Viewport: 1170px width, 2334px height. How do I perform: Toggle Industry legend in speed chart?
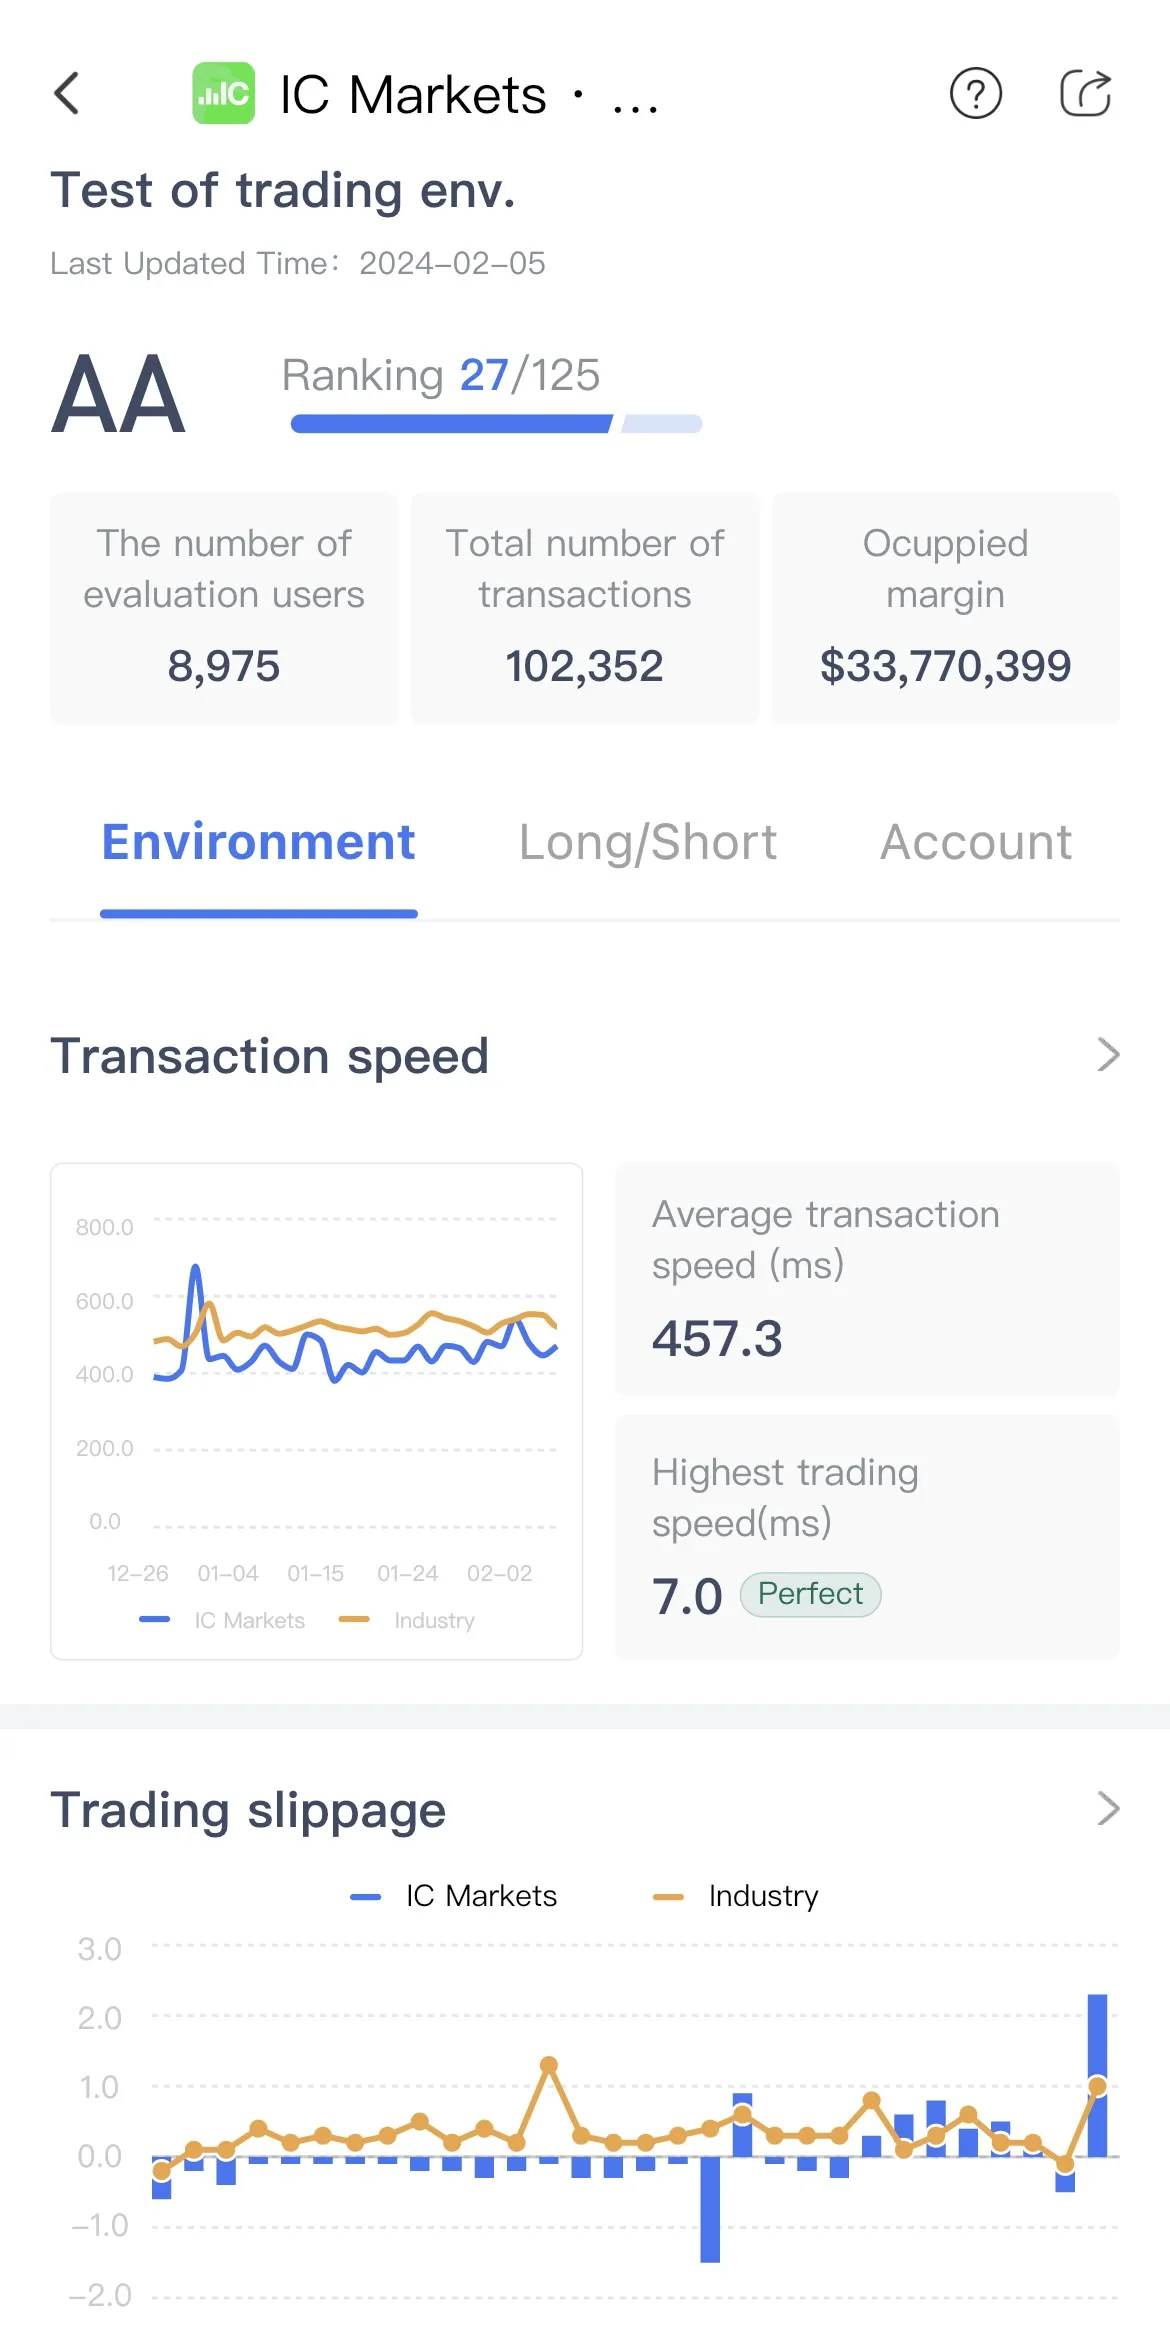click(407, 1620)
